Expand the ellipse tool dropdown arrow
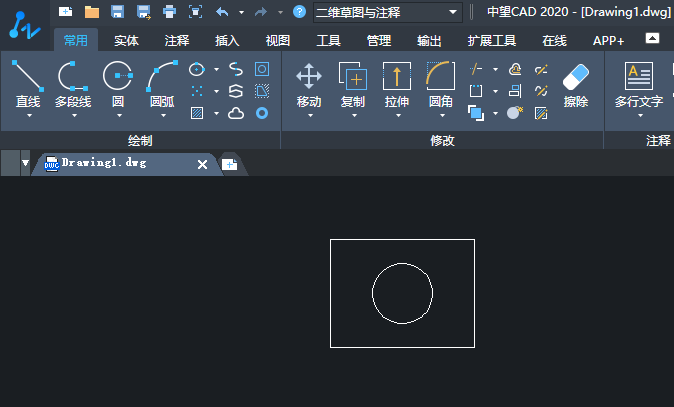This screenshot has width=674, height=407. (216, 69)
